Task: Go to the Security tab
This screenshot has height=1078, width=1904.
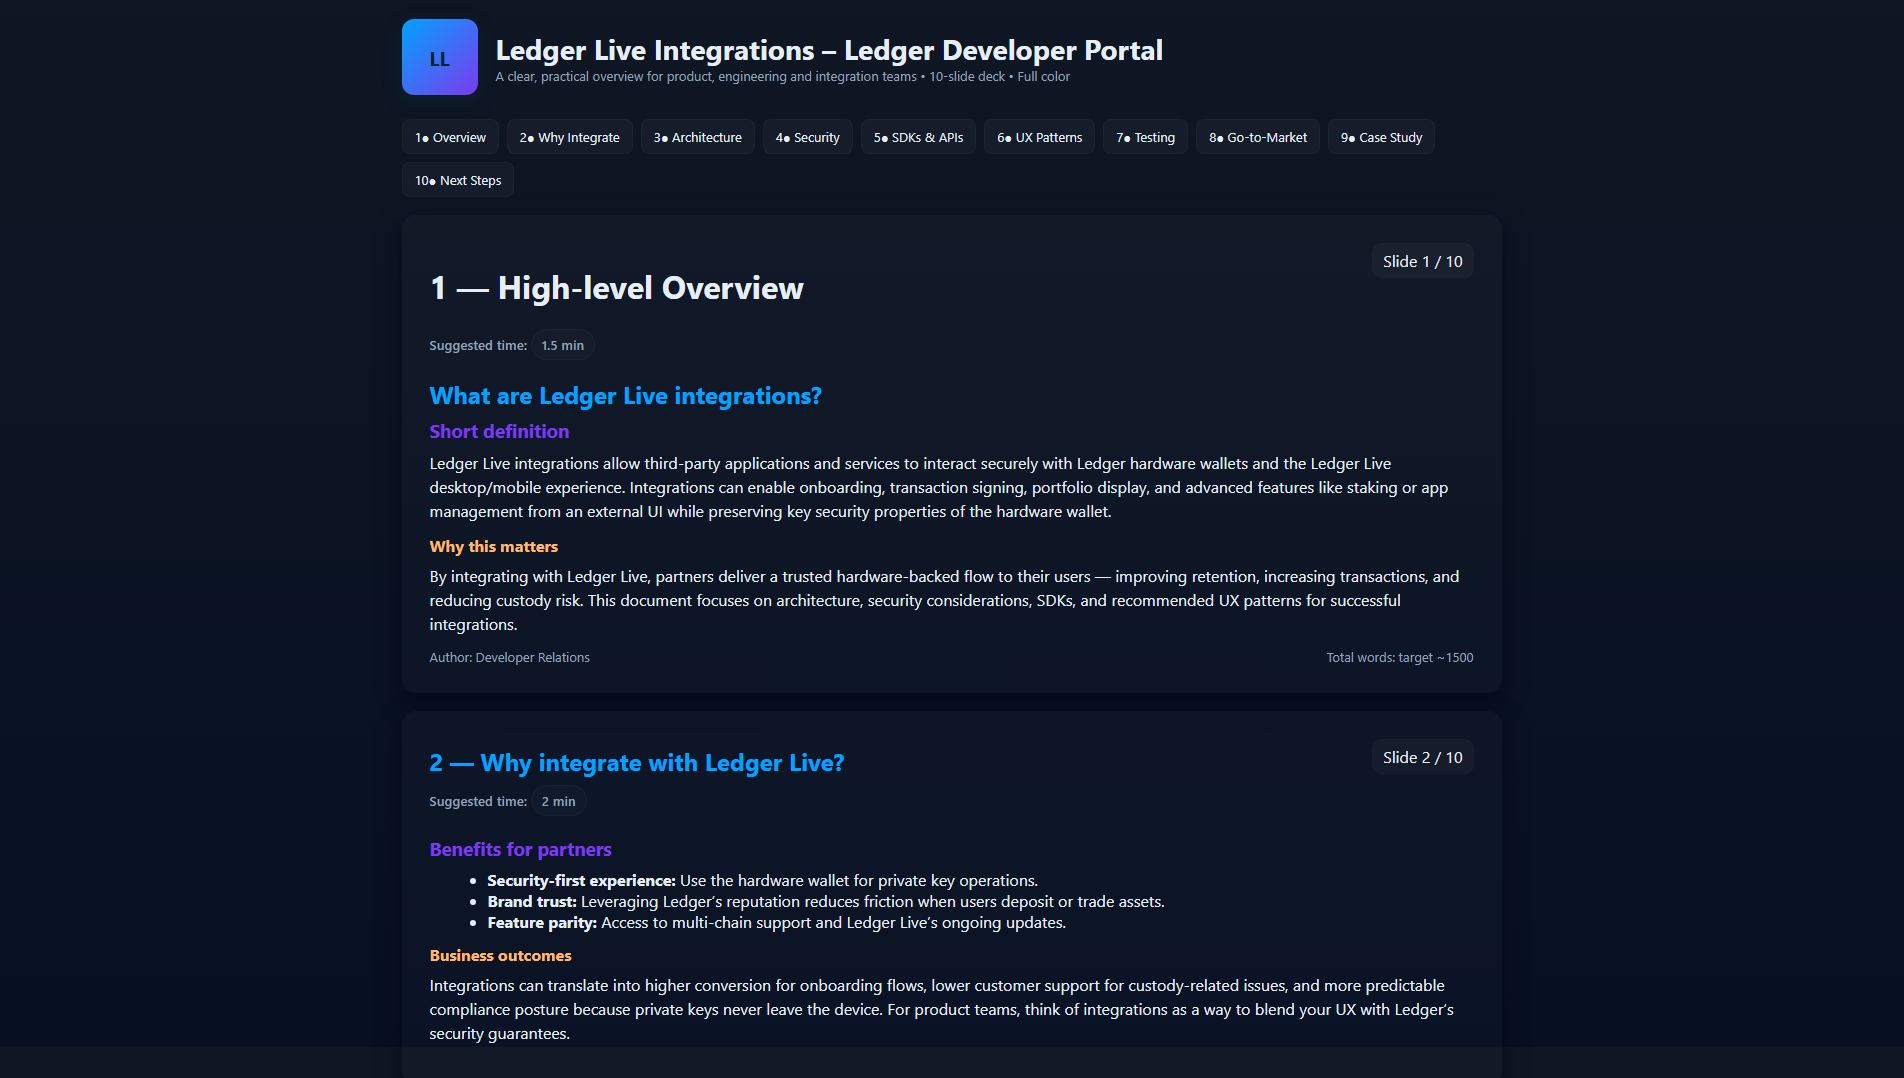Action: [x=807, y=138]
